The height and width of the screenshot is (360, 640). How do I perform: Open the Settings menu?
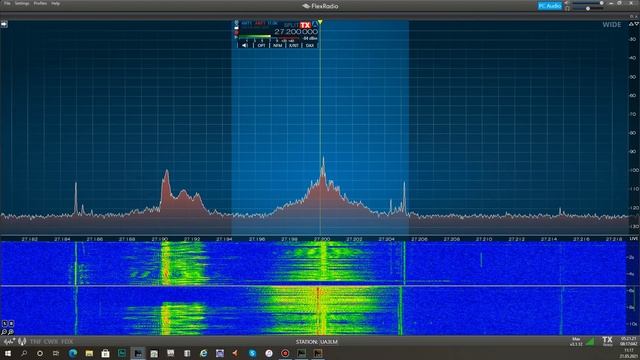point(22,3)
